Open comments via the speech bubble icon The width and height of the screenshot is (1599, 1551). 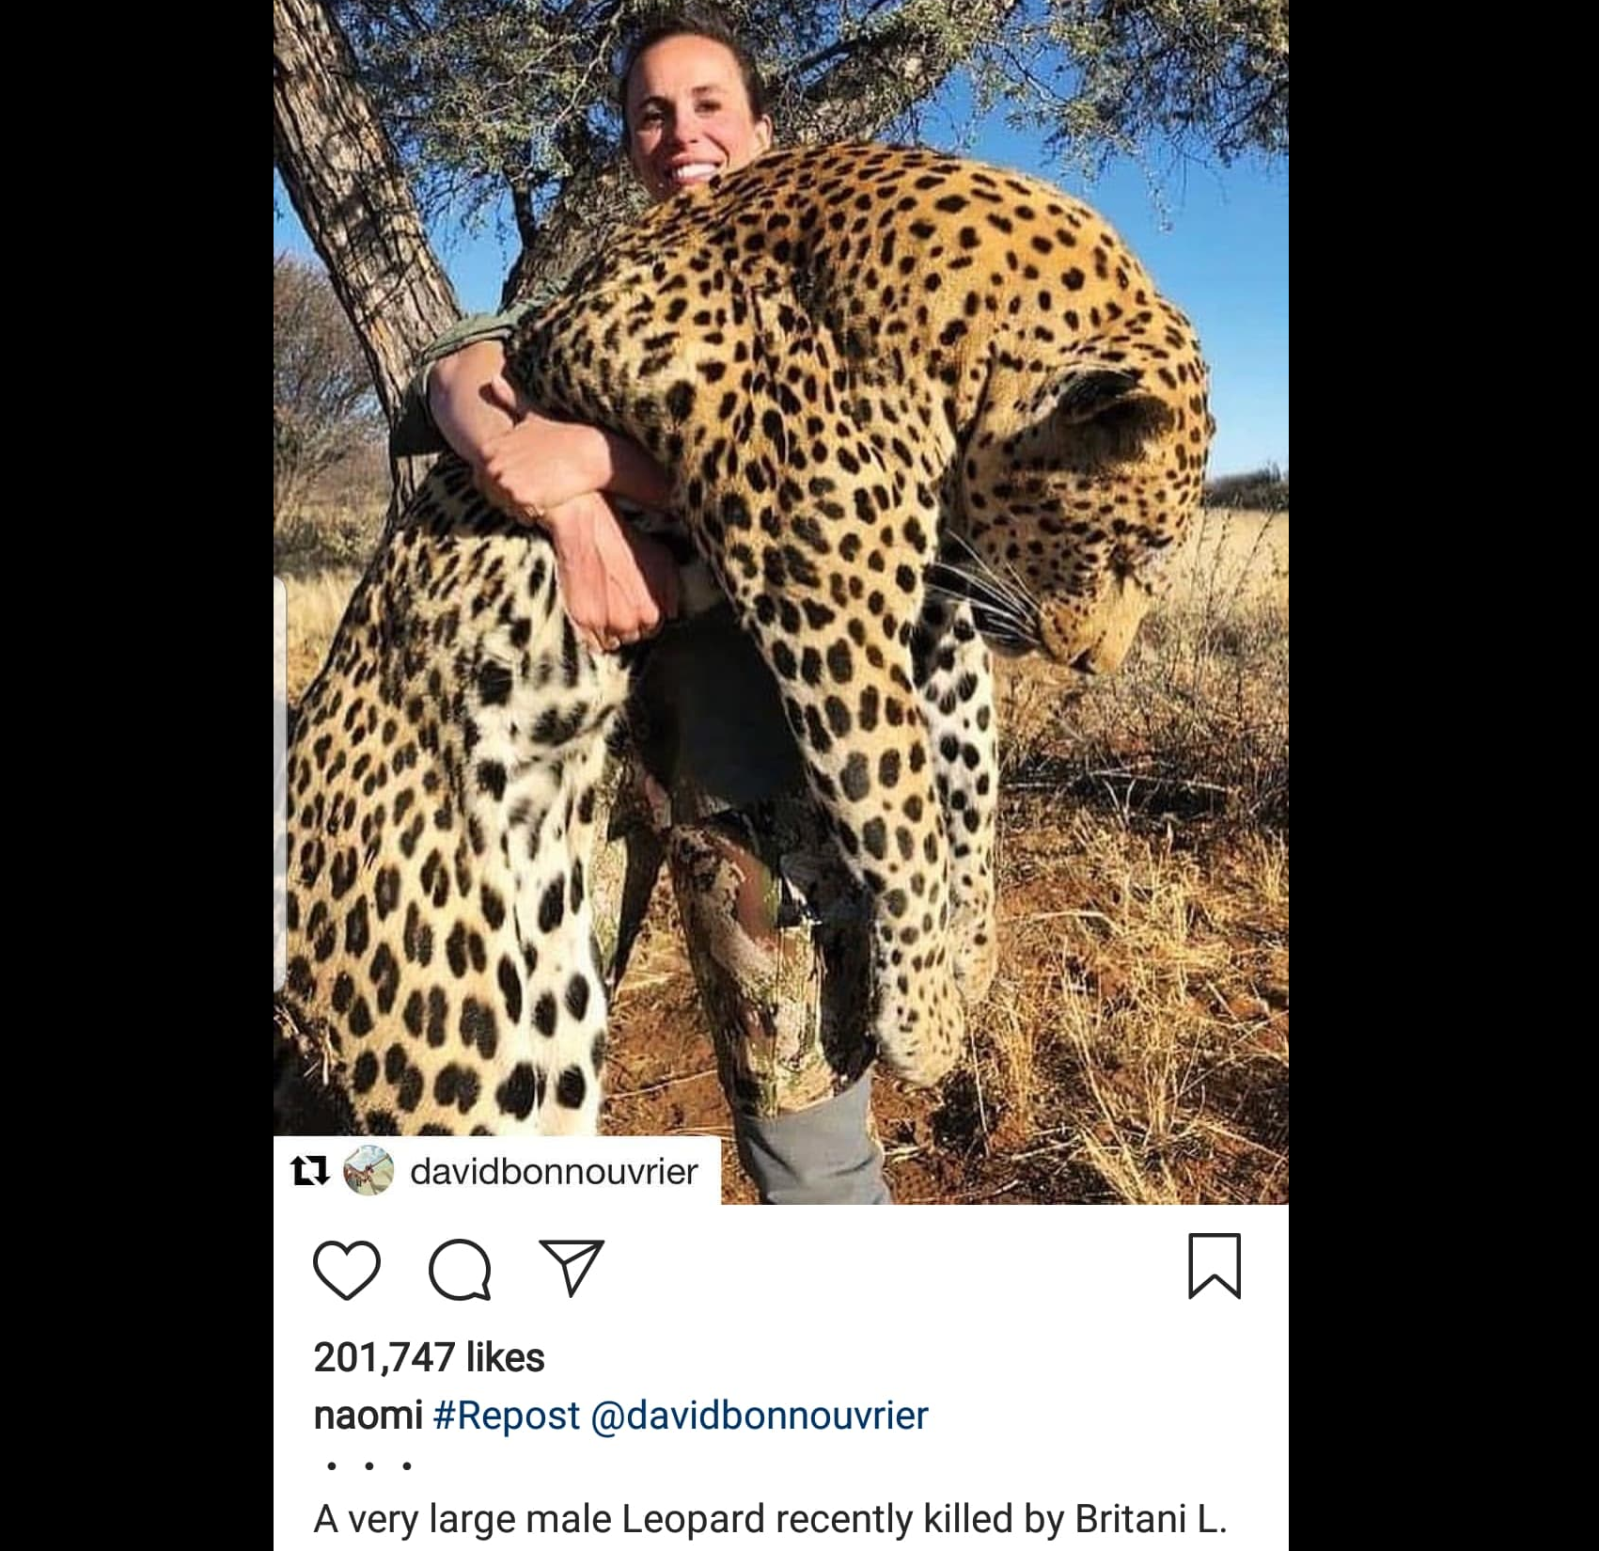tap(459, 1269)
